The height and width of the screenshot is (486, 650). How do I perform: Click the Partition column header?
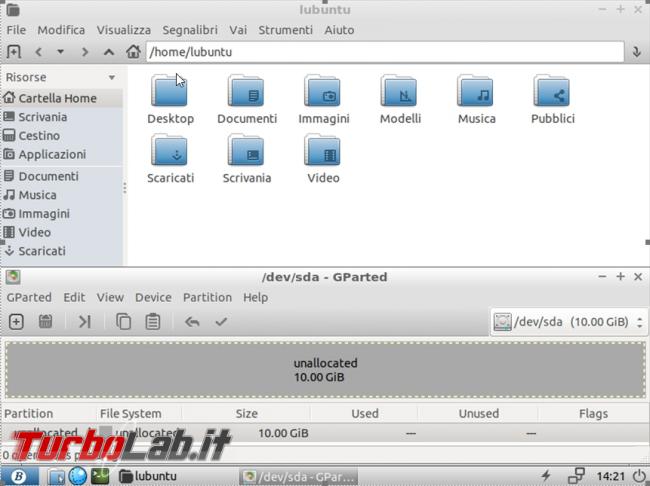47,413
